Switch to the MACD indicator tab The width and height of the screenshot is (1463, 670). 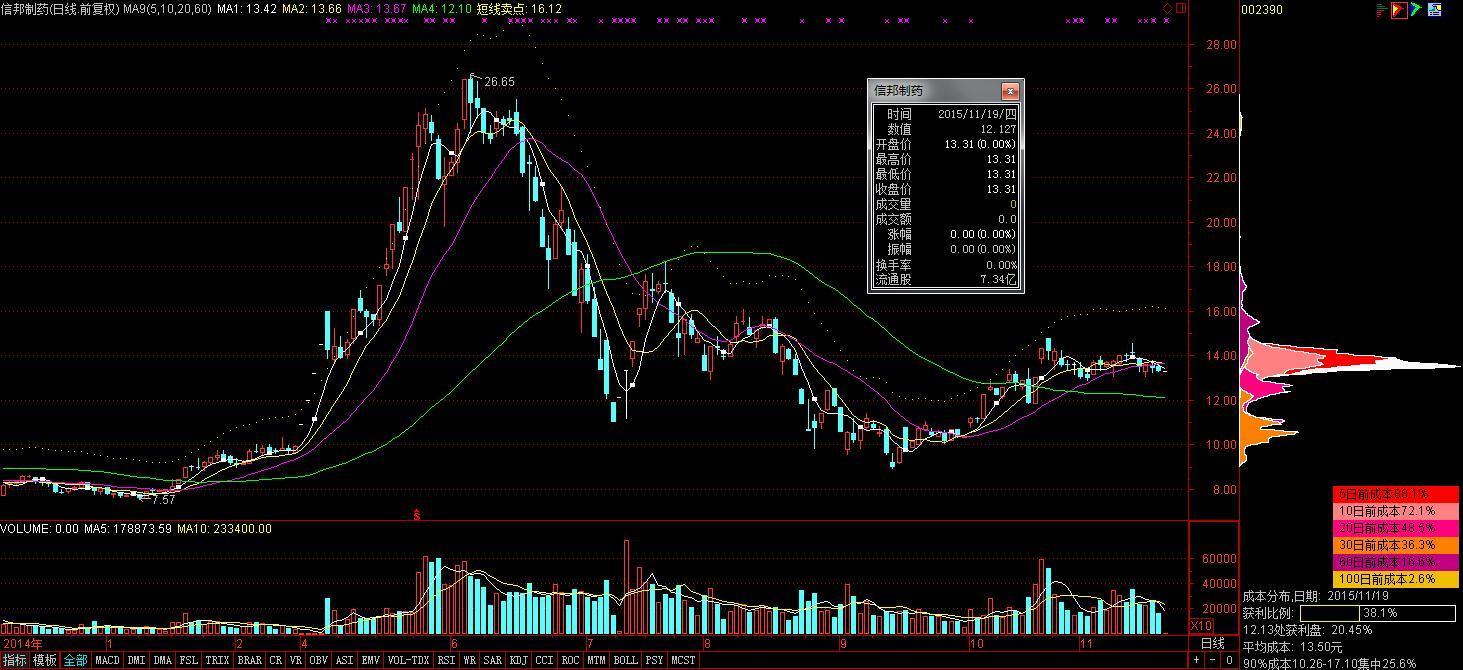[x=107, y=661]
